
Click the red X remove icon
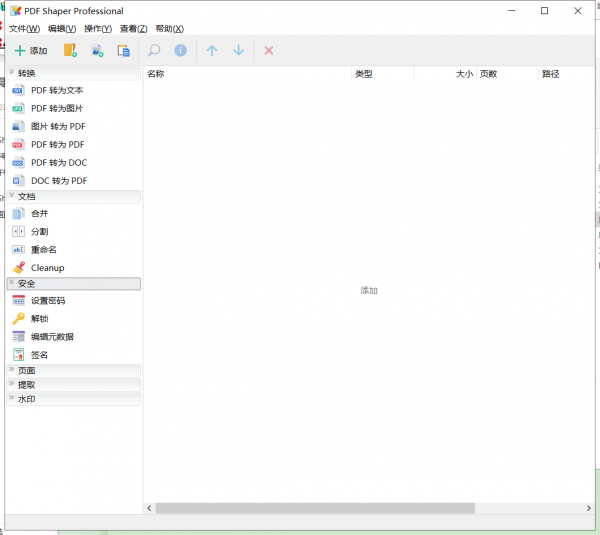pos(269,50)
